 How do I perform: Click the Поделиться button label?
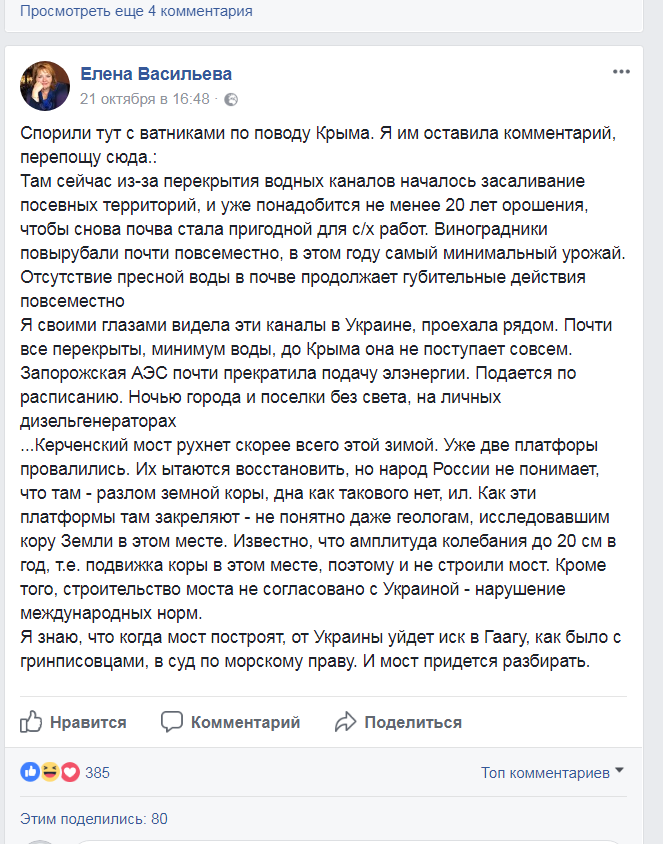(413, 722)
